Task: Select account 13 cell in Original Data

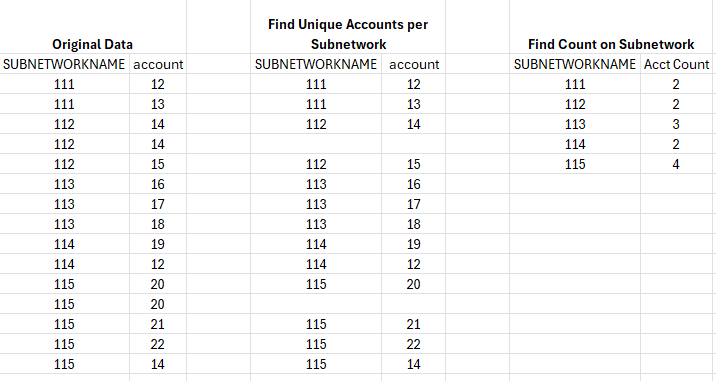Action: point(158,105)
